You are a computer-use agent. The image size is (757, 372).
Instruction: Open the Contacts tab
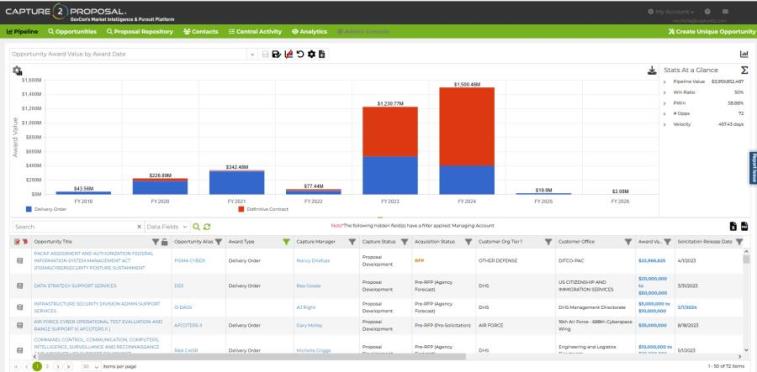click(201, 31)
